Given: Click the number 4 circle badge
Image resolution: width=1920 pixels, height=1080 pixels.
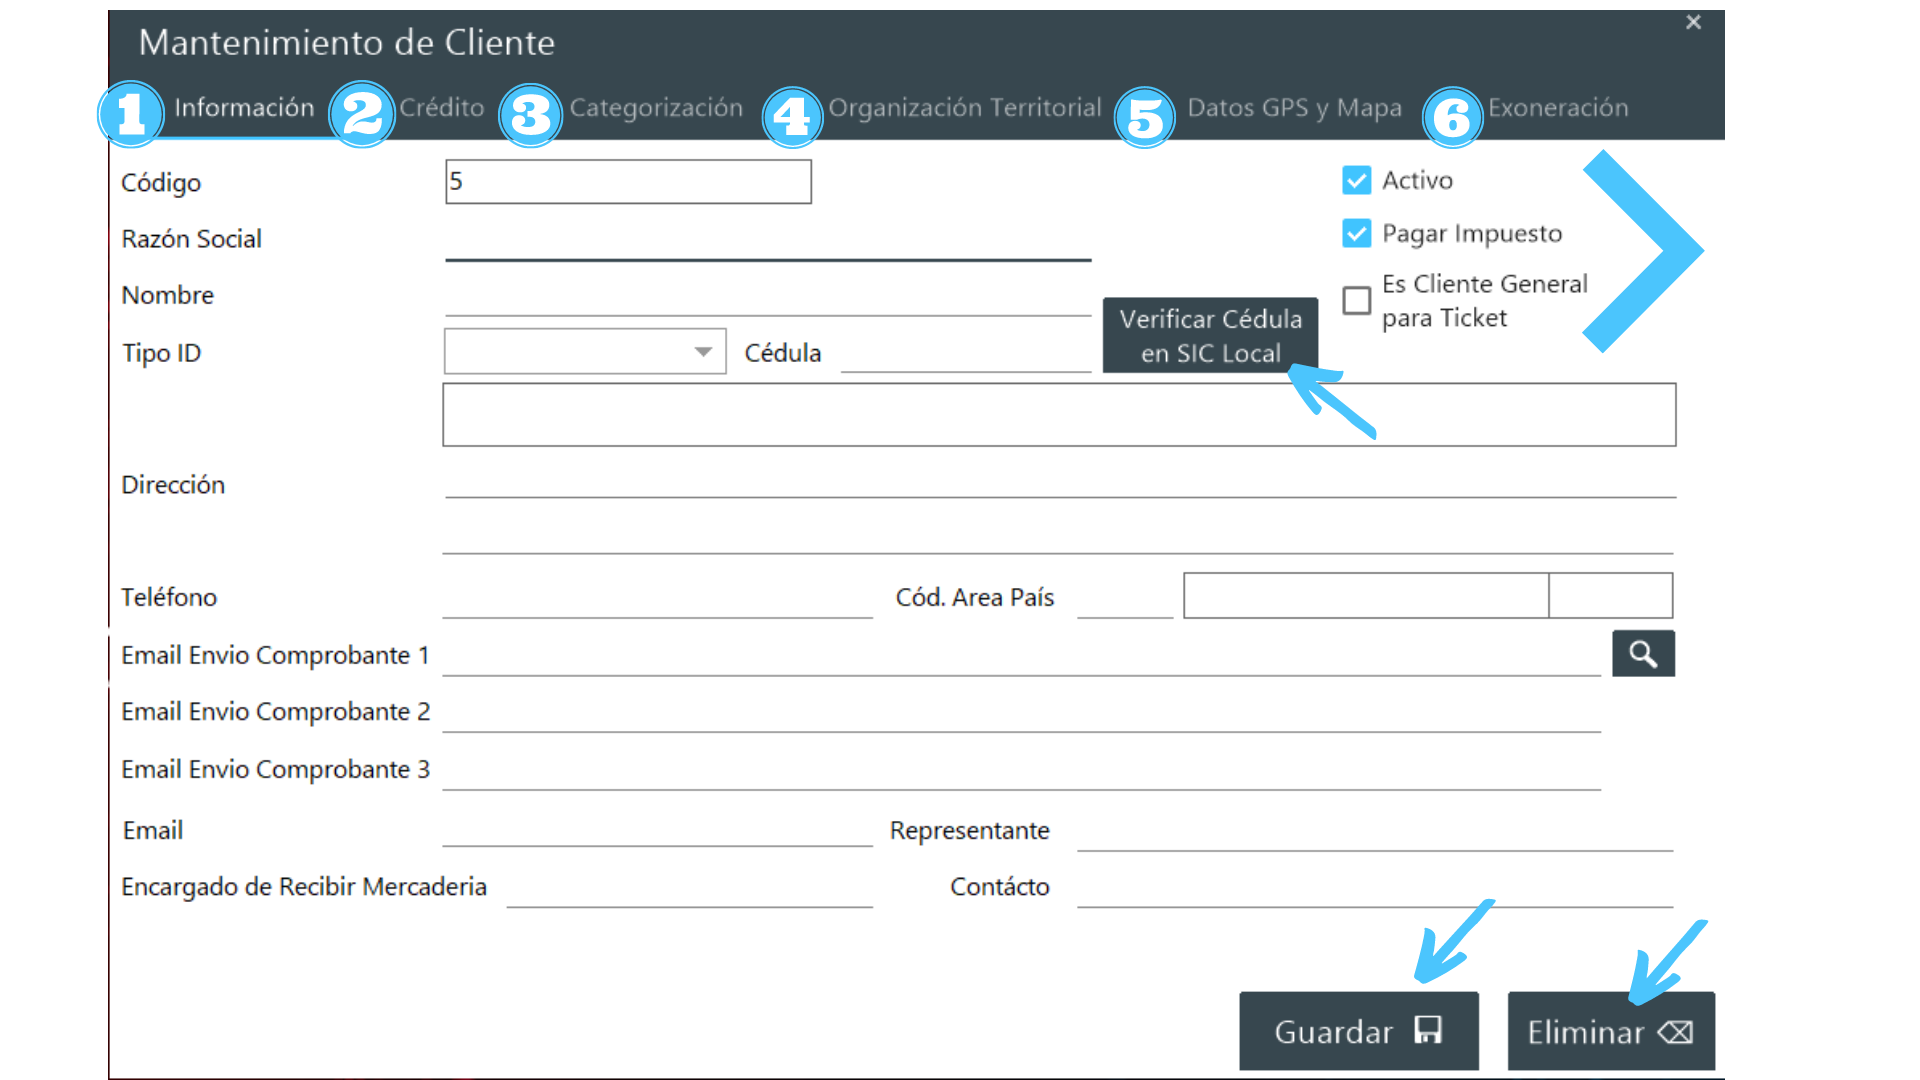Looking at the screenshot, I should (x=792, y=116).
